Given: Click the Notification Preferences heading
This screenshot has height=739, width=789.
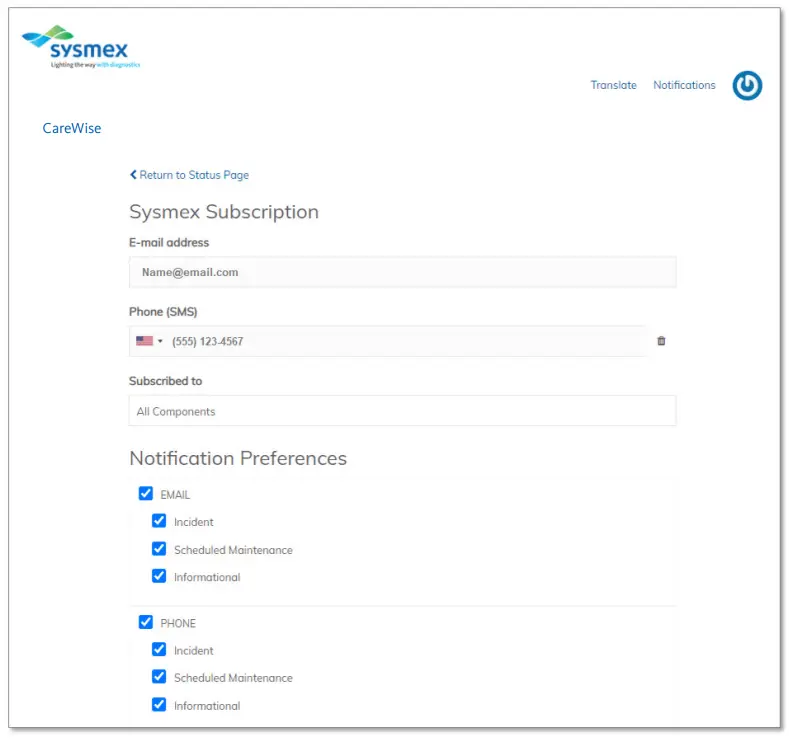Looking at the screenshot, I should tap(238, 458).
